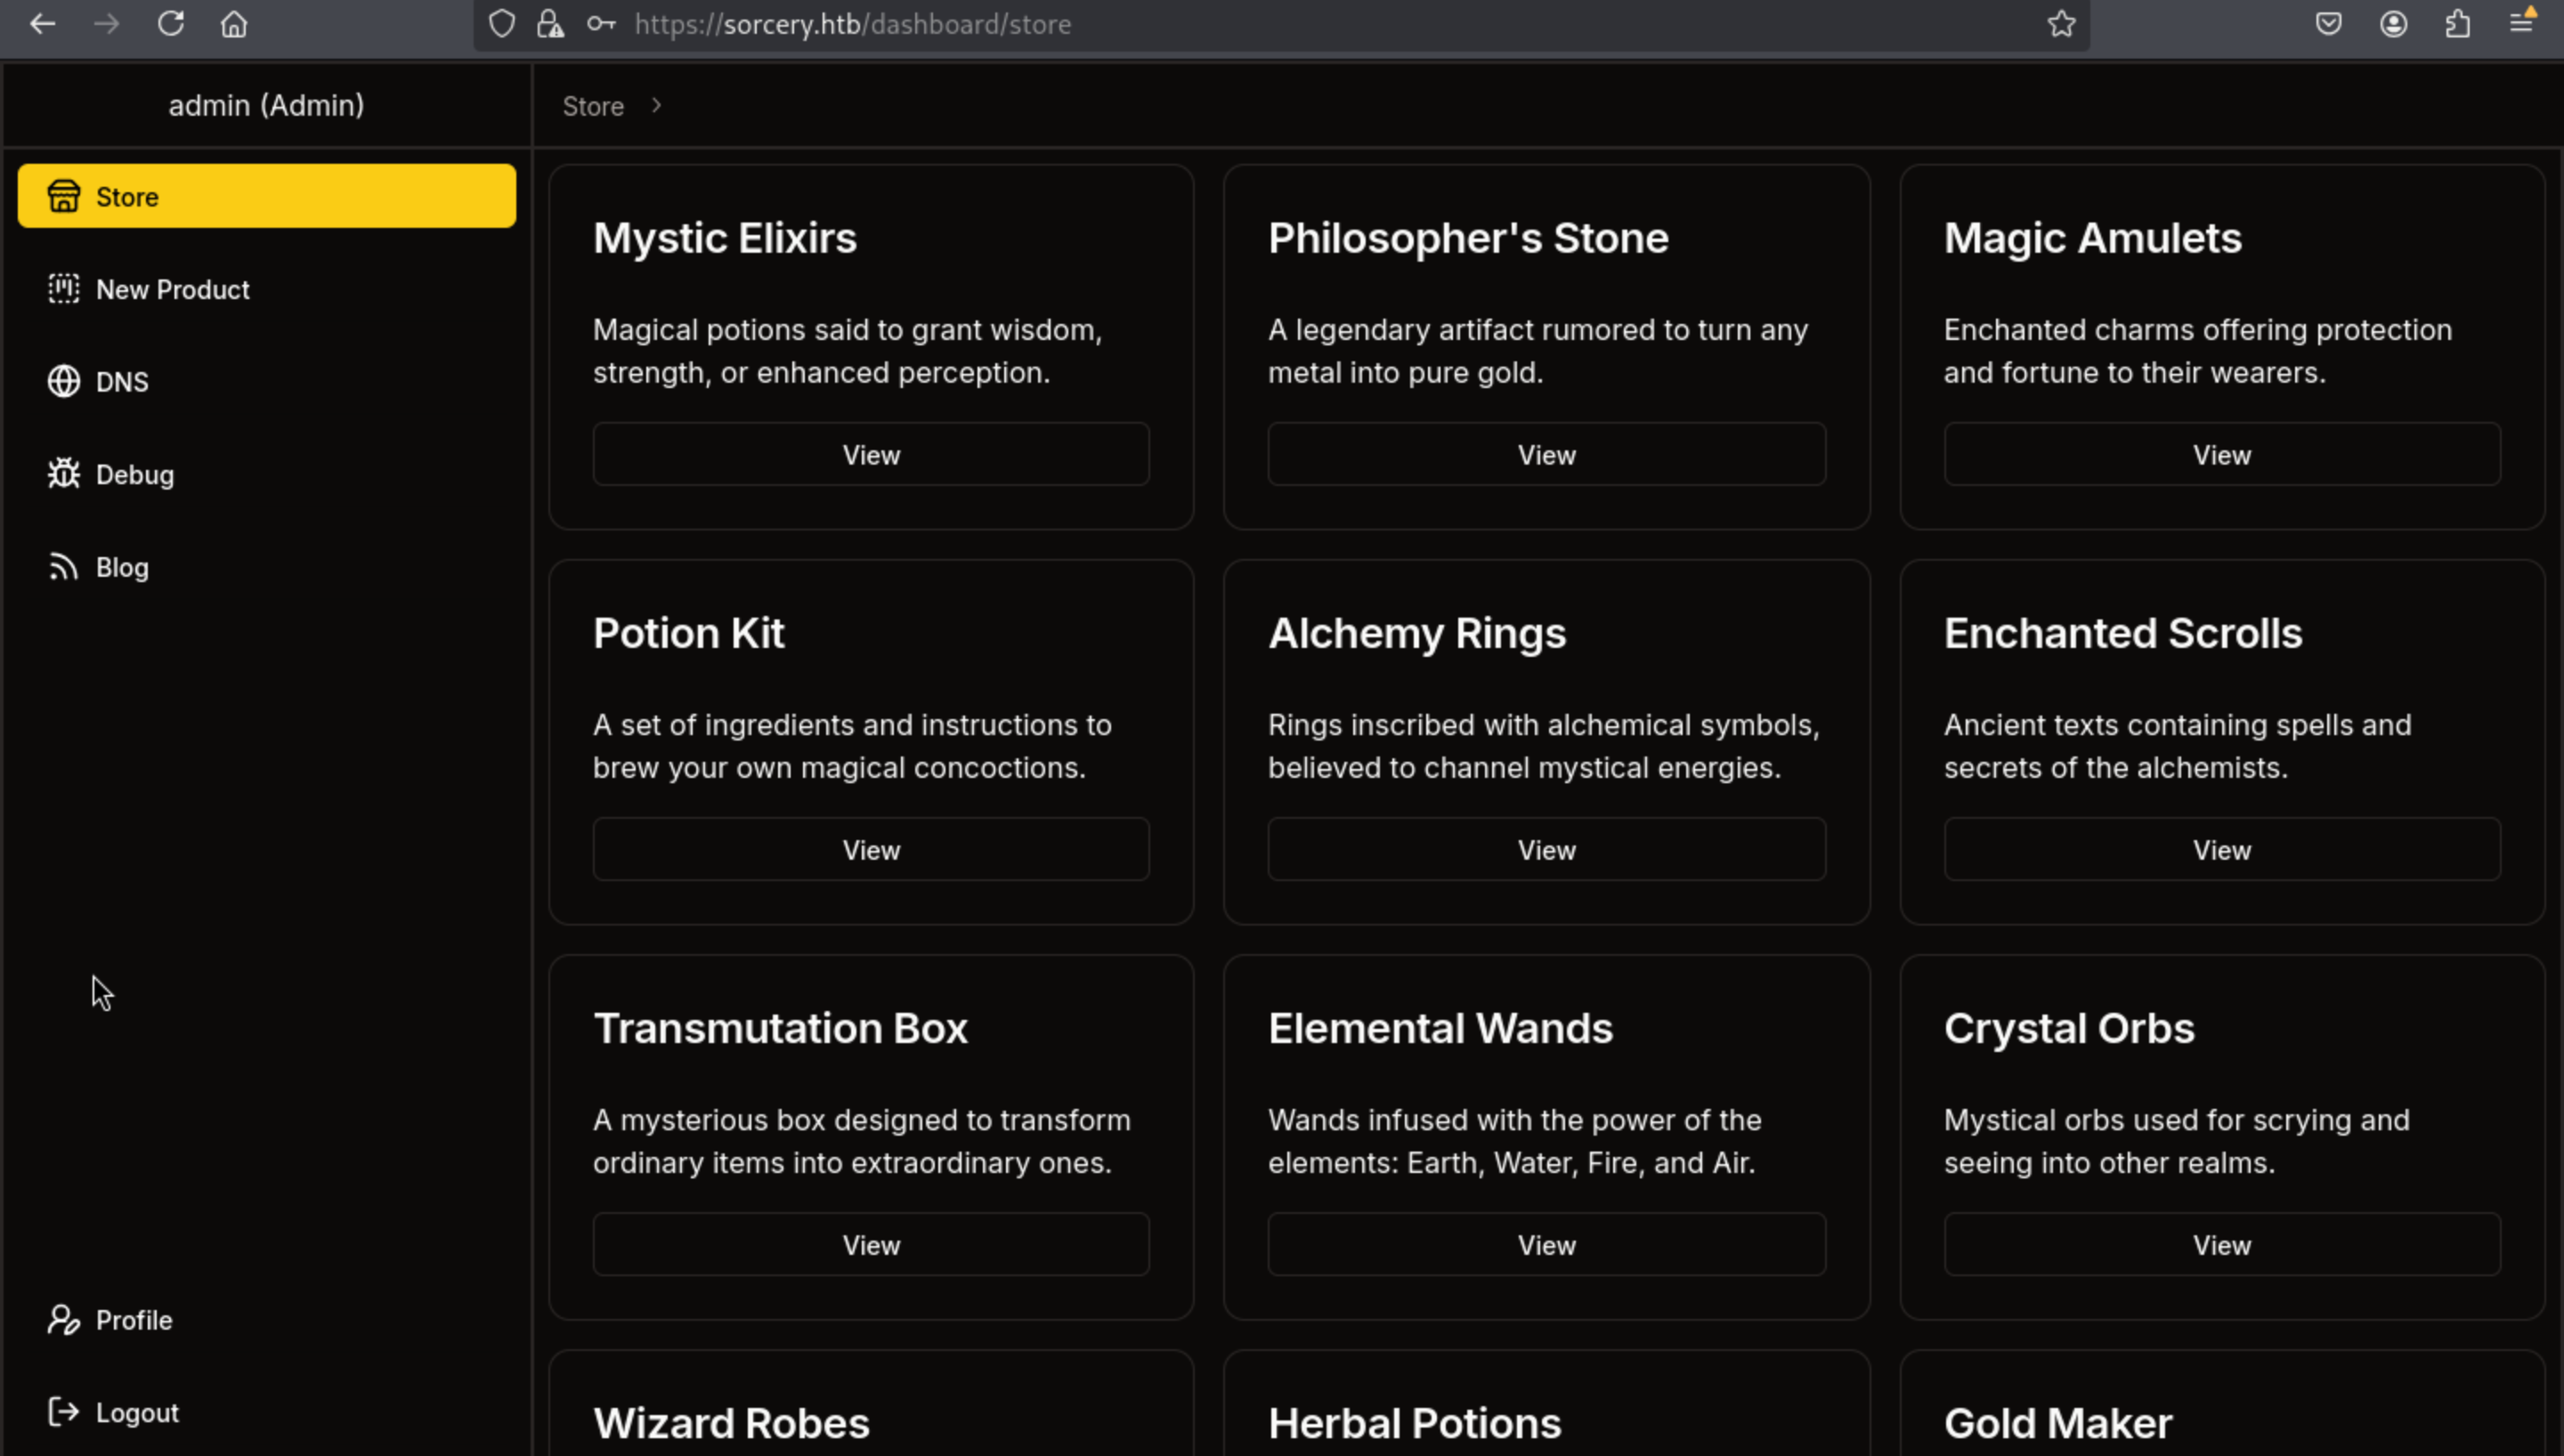The image size is (2564, 1456).
Task: View the Magic Amulets product
Action: pyautogui.click(x=2222, y=454)
